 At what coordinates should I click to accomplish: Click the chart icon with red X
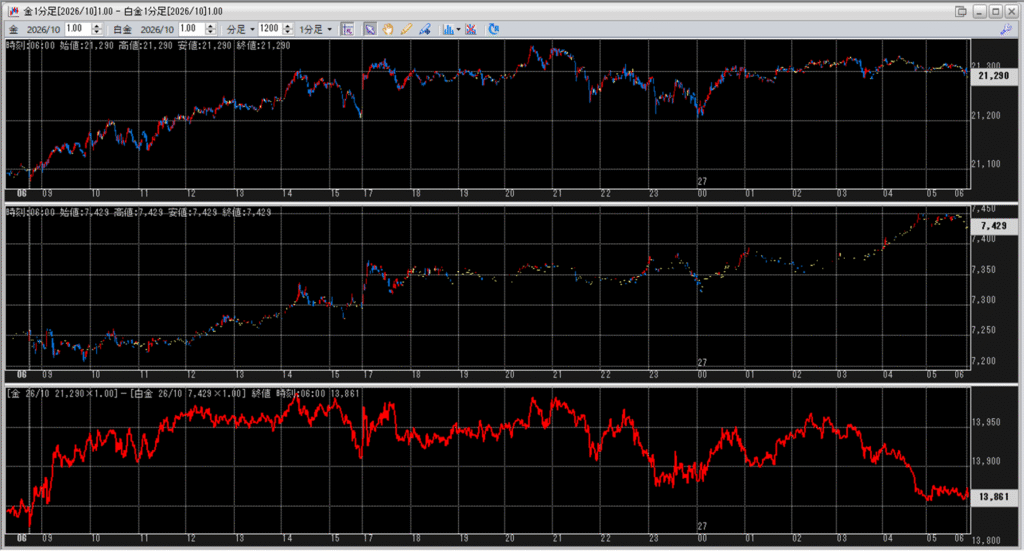point(472,29)
